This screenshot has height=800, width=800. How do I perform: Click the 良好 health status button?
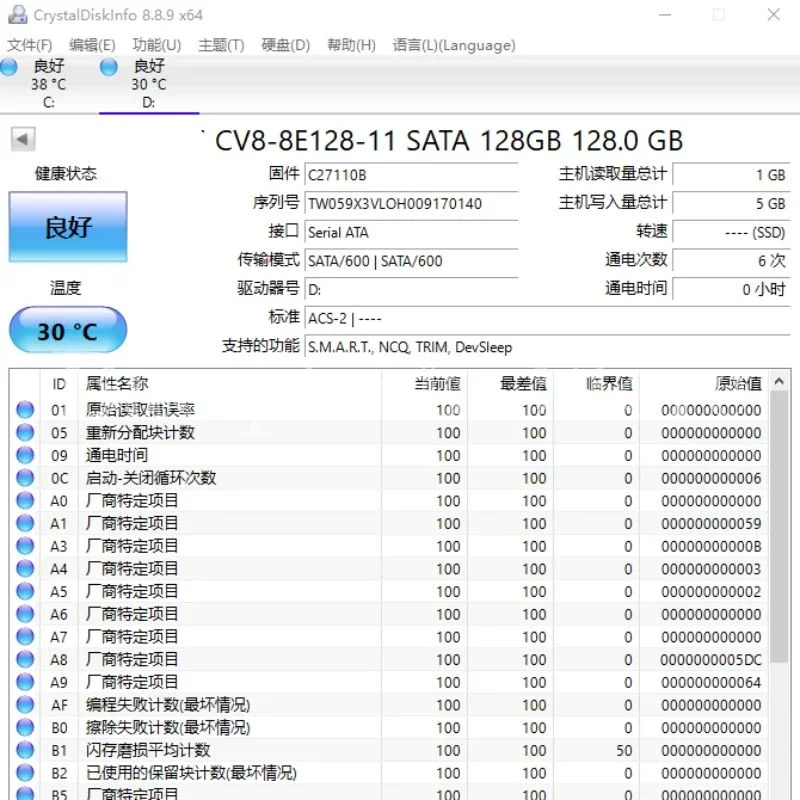(68, 227)
